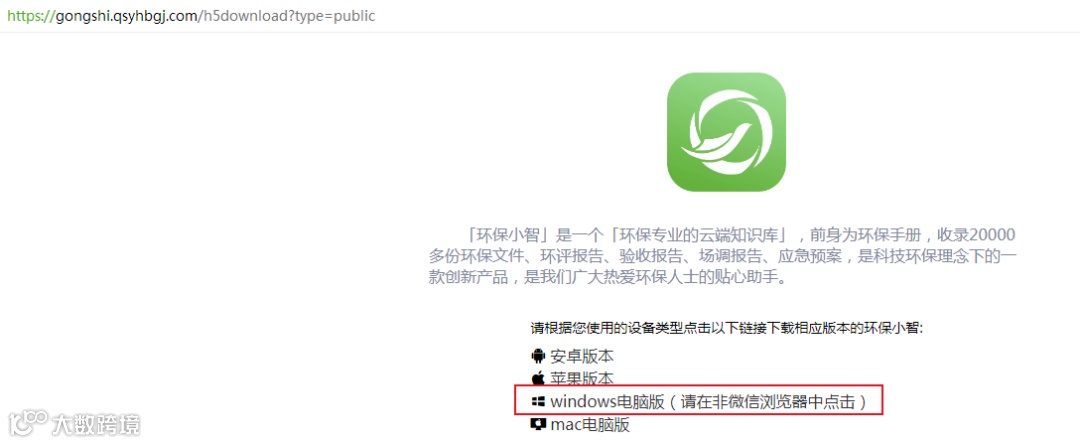Click the 请根据您使用的设备类型 instruction line
The width and height of the screenshot is (1080, 444).
click(x=731, y=328)
